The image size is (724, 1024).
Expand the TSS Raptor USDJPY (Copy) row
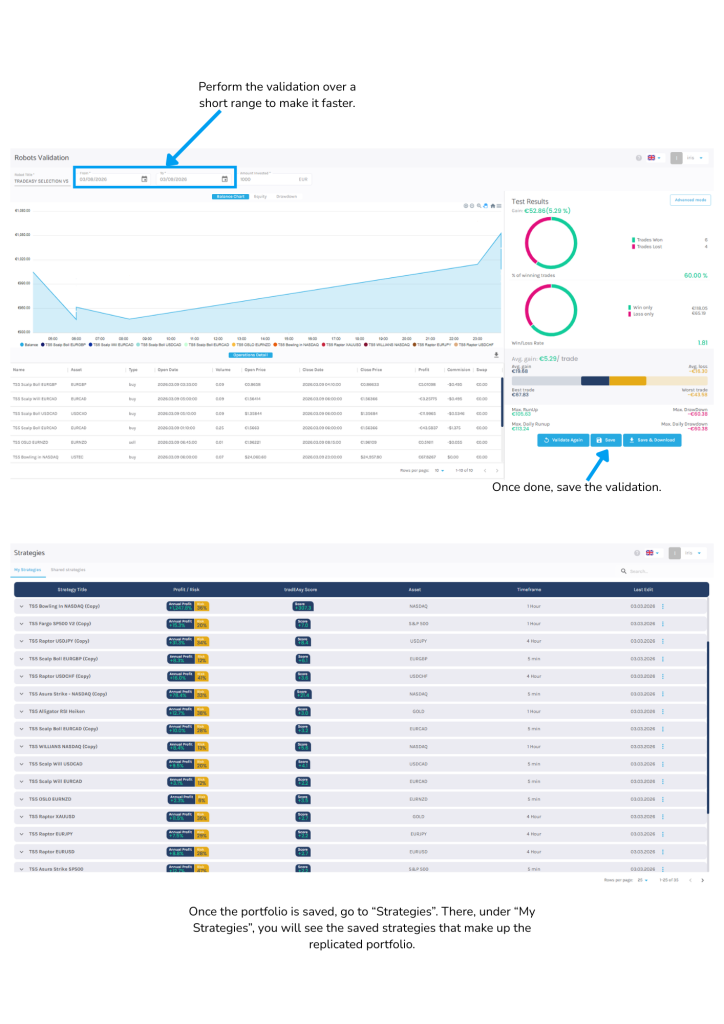pos(20,640)
